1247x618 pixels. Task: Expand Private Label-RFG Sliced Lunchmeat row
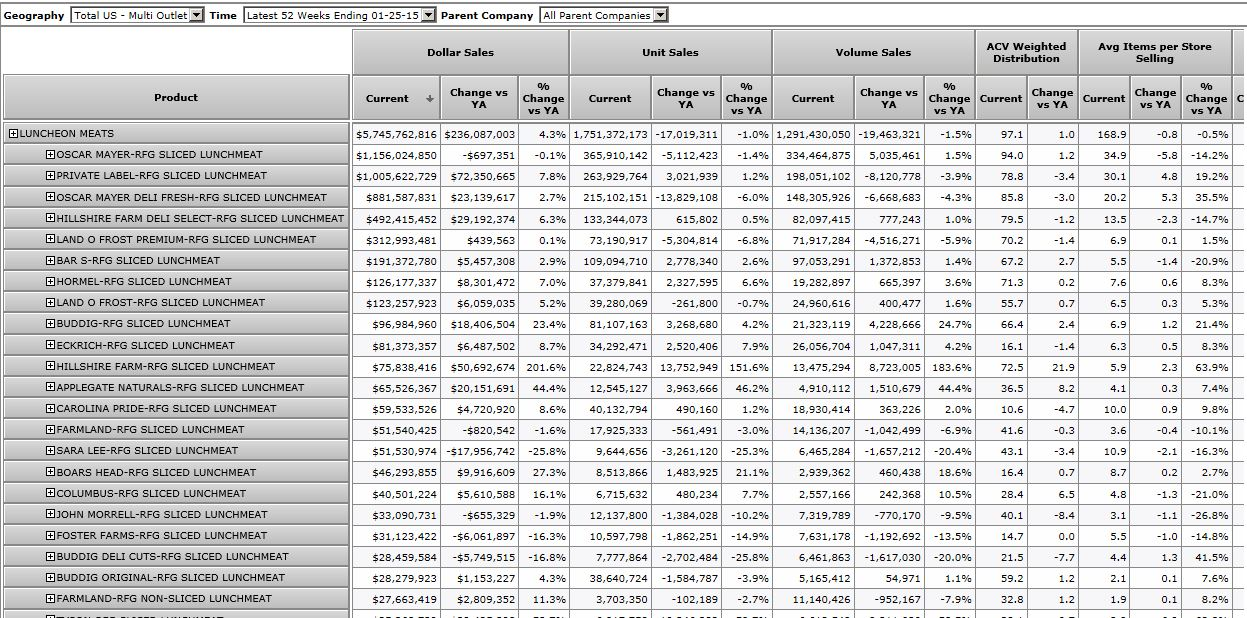point(50,176)
